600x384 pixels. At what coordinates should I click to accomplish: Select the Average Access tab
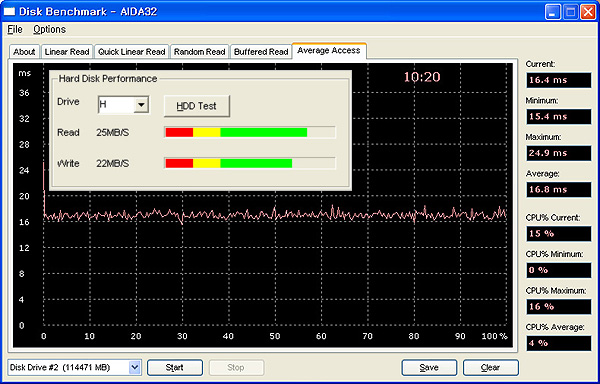tap(329, 50)
